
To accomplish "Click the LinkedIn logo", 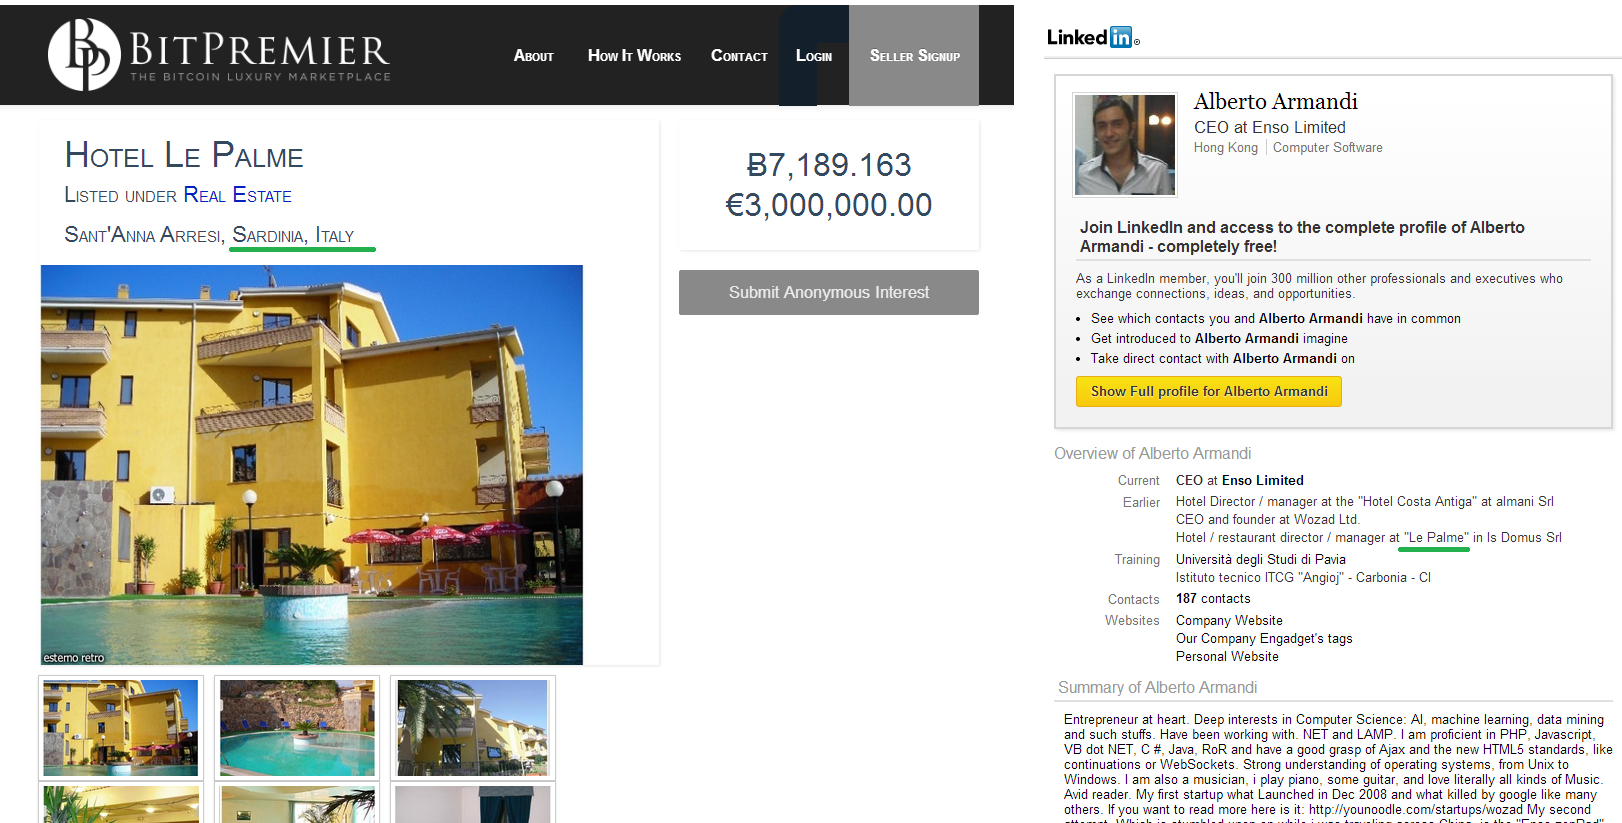I will tap(1092, 37).
